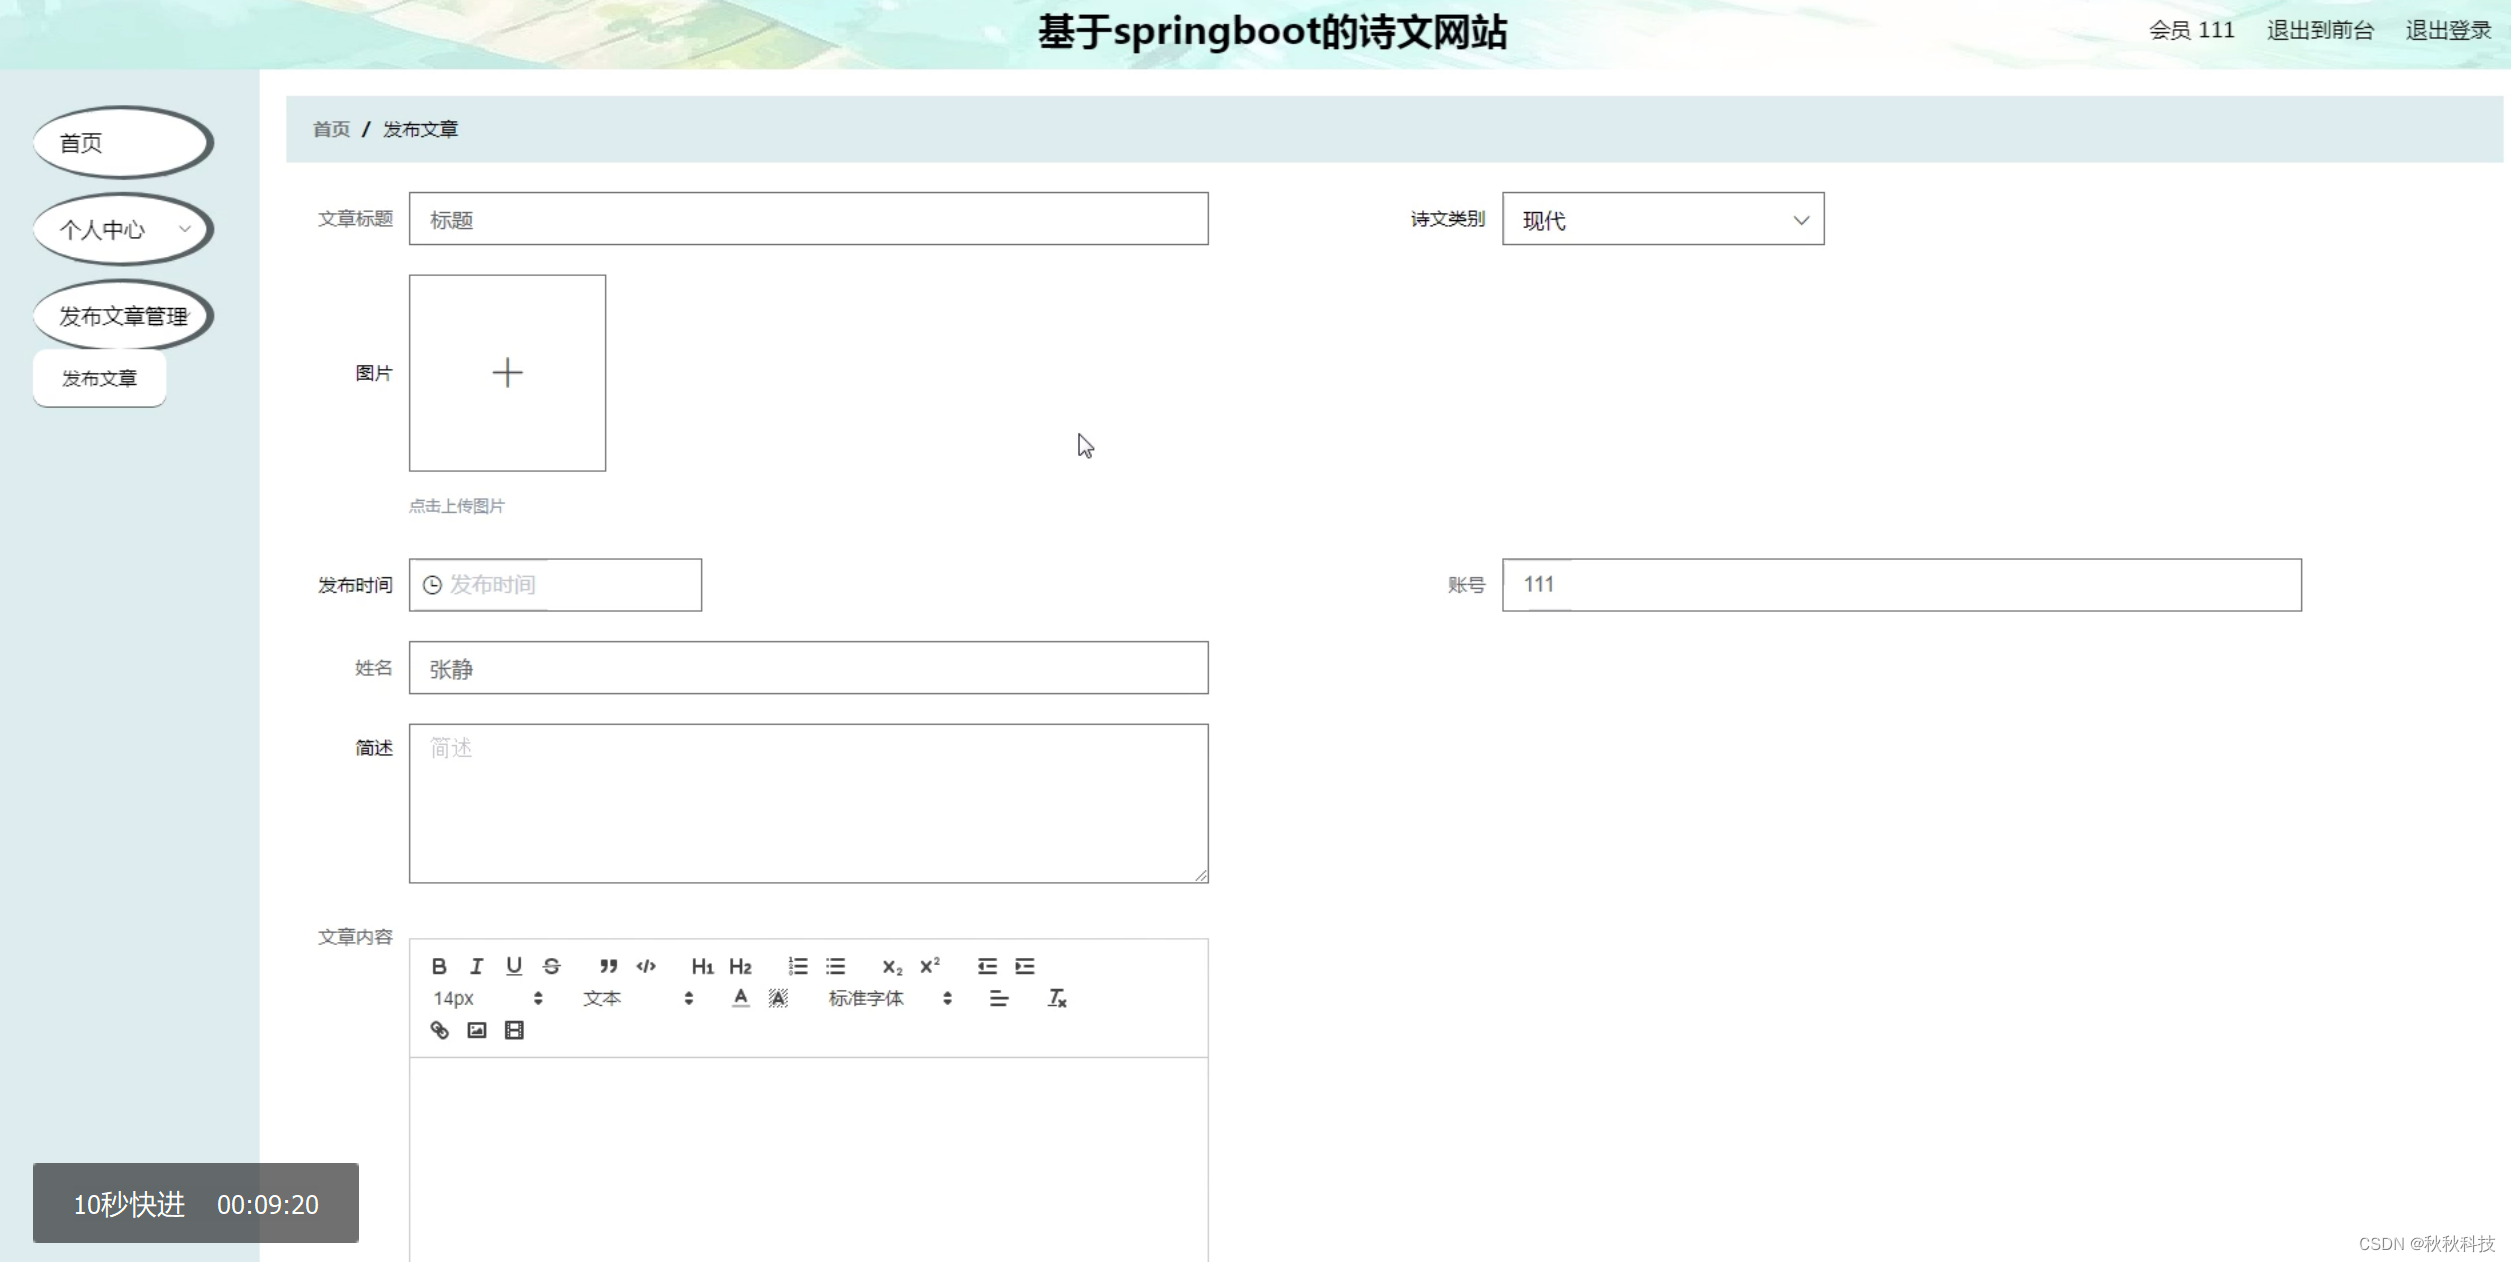Toggle bold formatting in editor

439,966
